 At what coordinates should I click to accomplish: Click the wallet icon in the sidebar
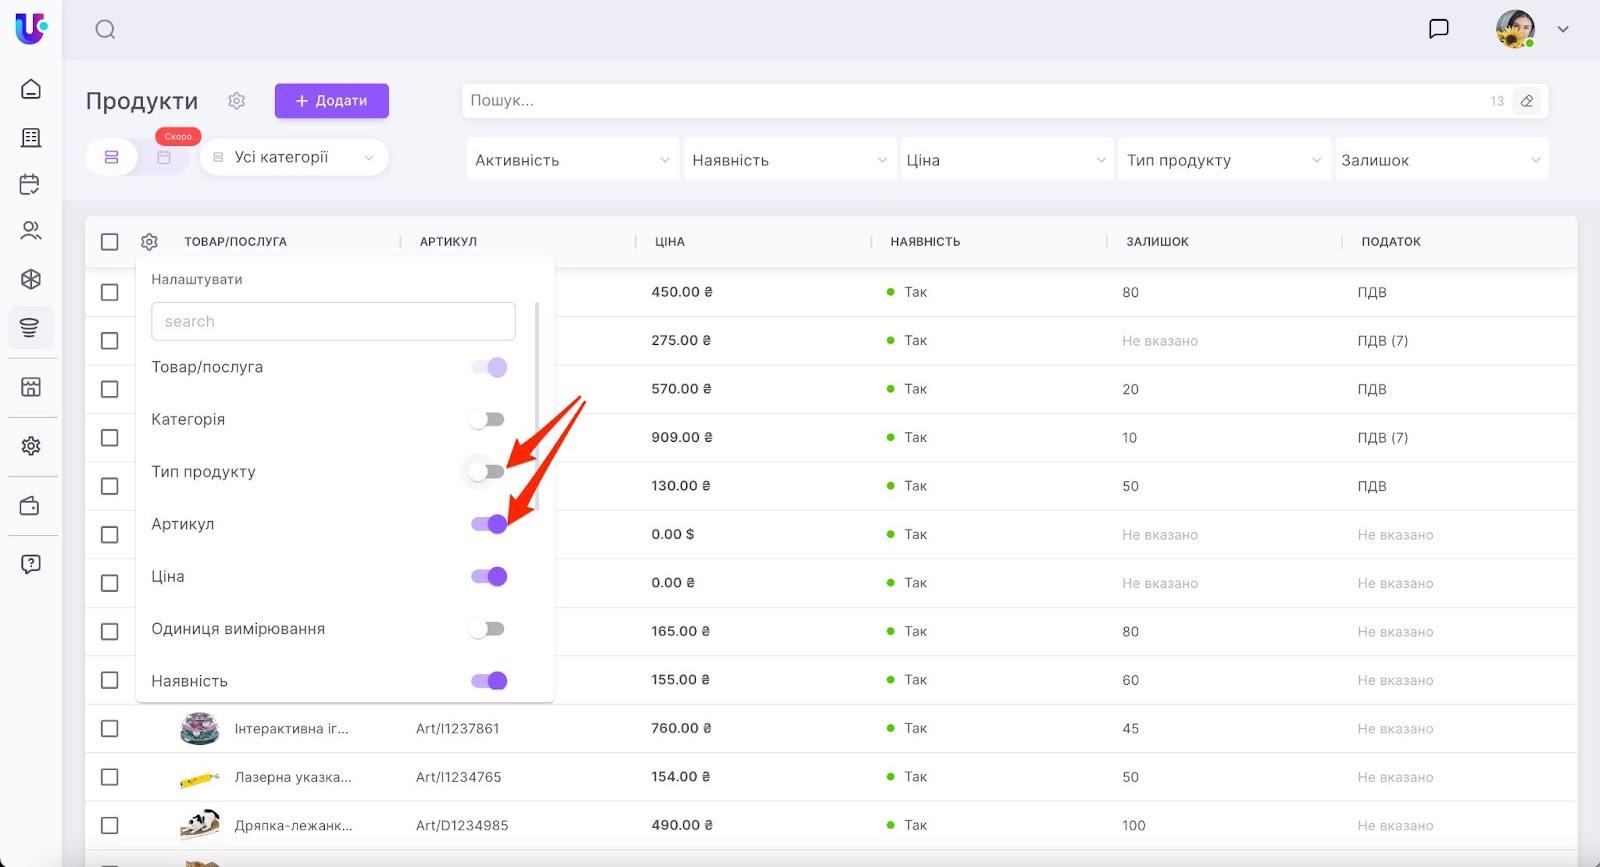(31, 506)
